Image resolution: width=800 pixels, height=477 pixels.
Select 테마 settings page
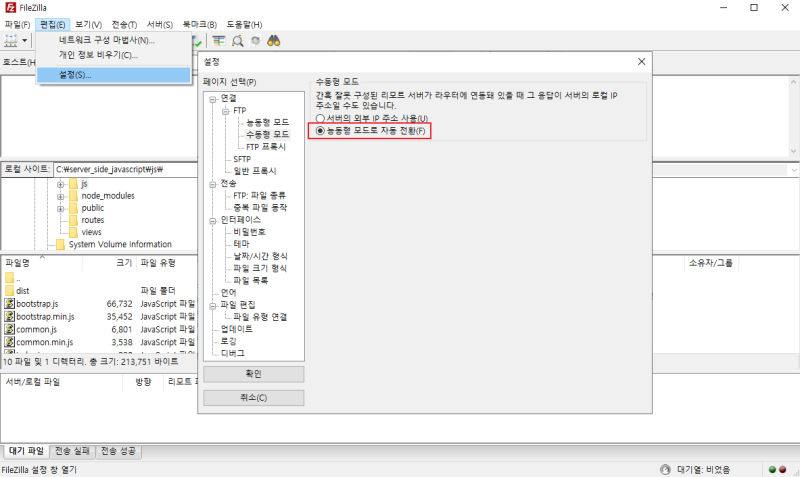(241, 244)
